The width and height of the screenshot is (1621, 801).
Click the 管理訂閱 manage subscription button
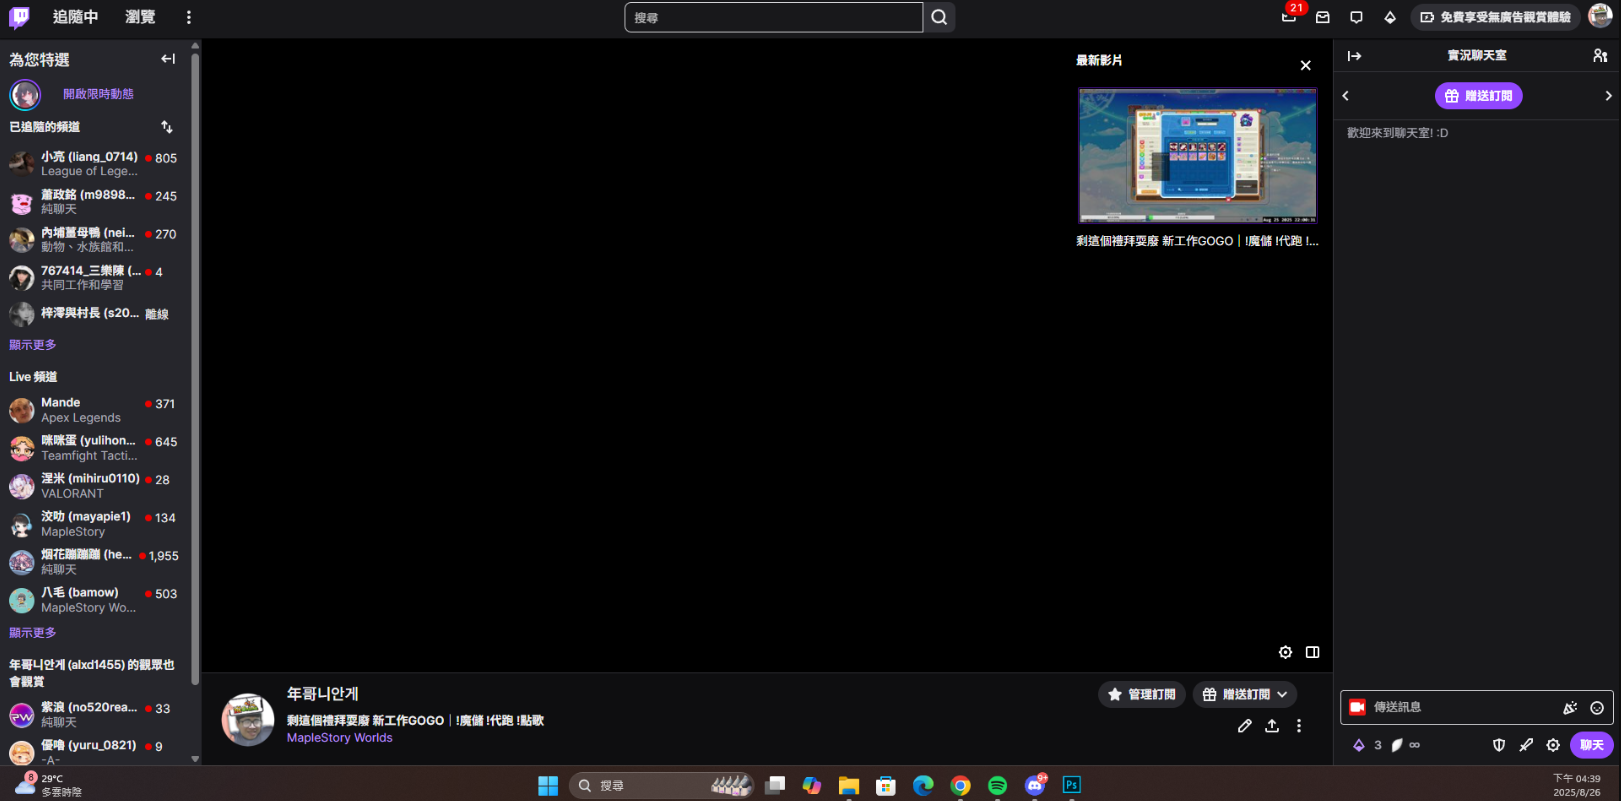(x=1141, y=694)
